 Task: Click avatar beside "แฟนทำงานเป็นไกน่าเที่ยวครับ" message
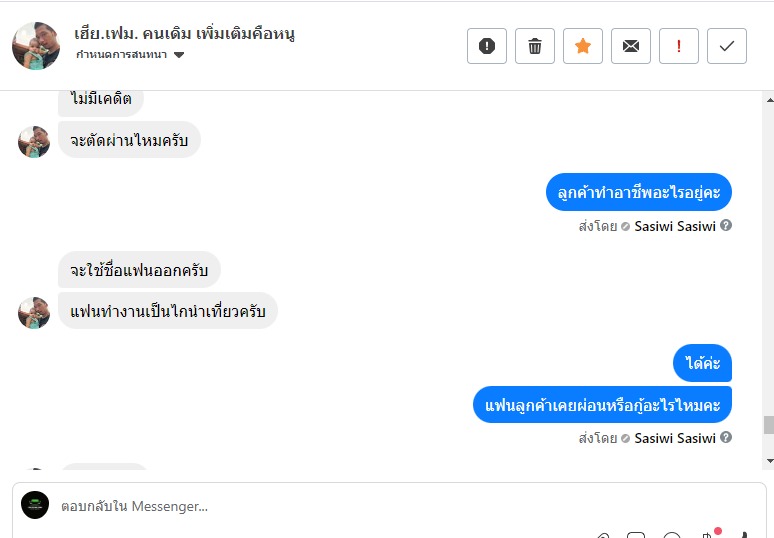pos(34,312)
